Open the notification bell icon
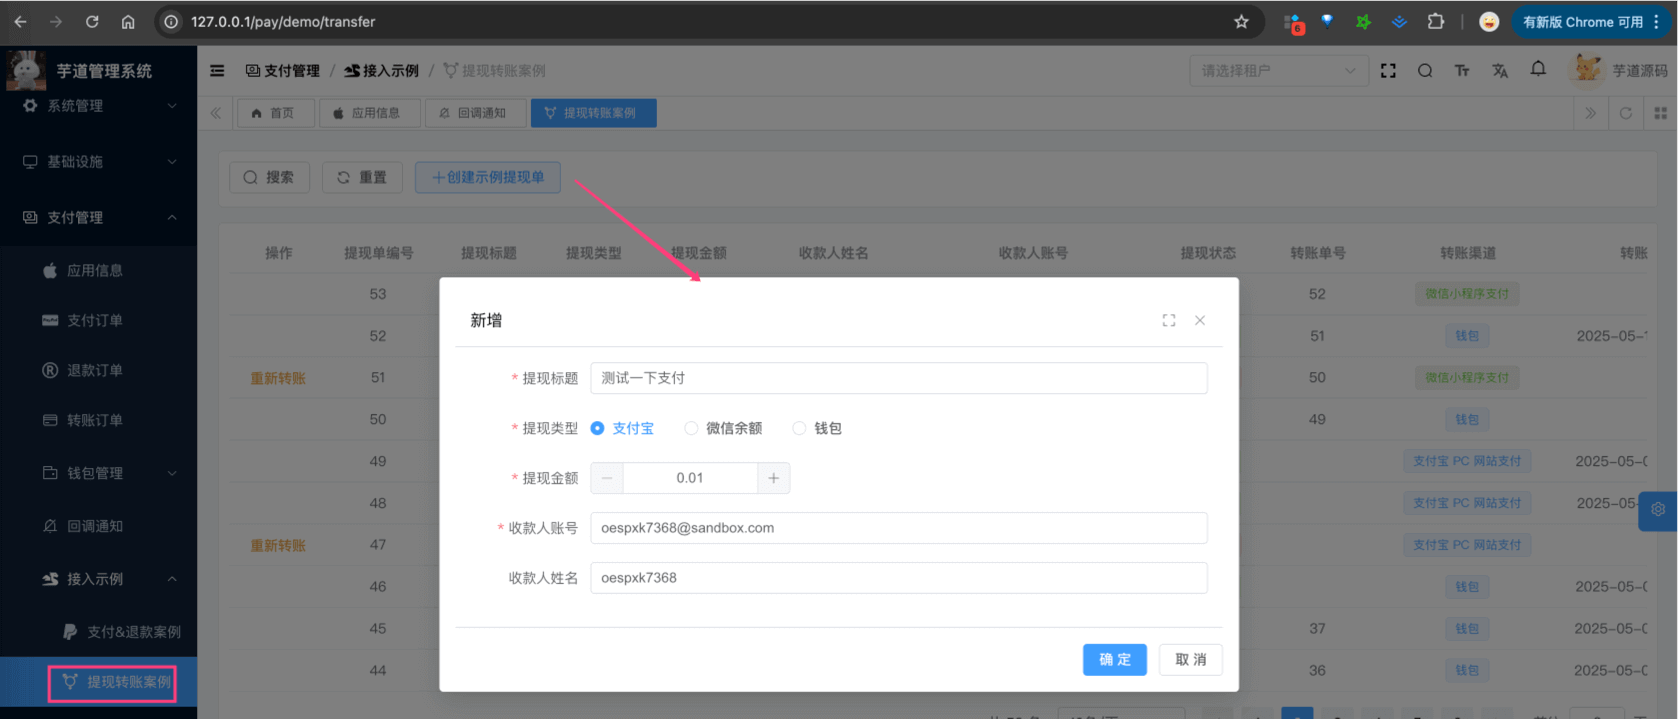Image resolution: width=1678 pixels, height=719 pixels. pyautogui.click(x=1538, y=69)
